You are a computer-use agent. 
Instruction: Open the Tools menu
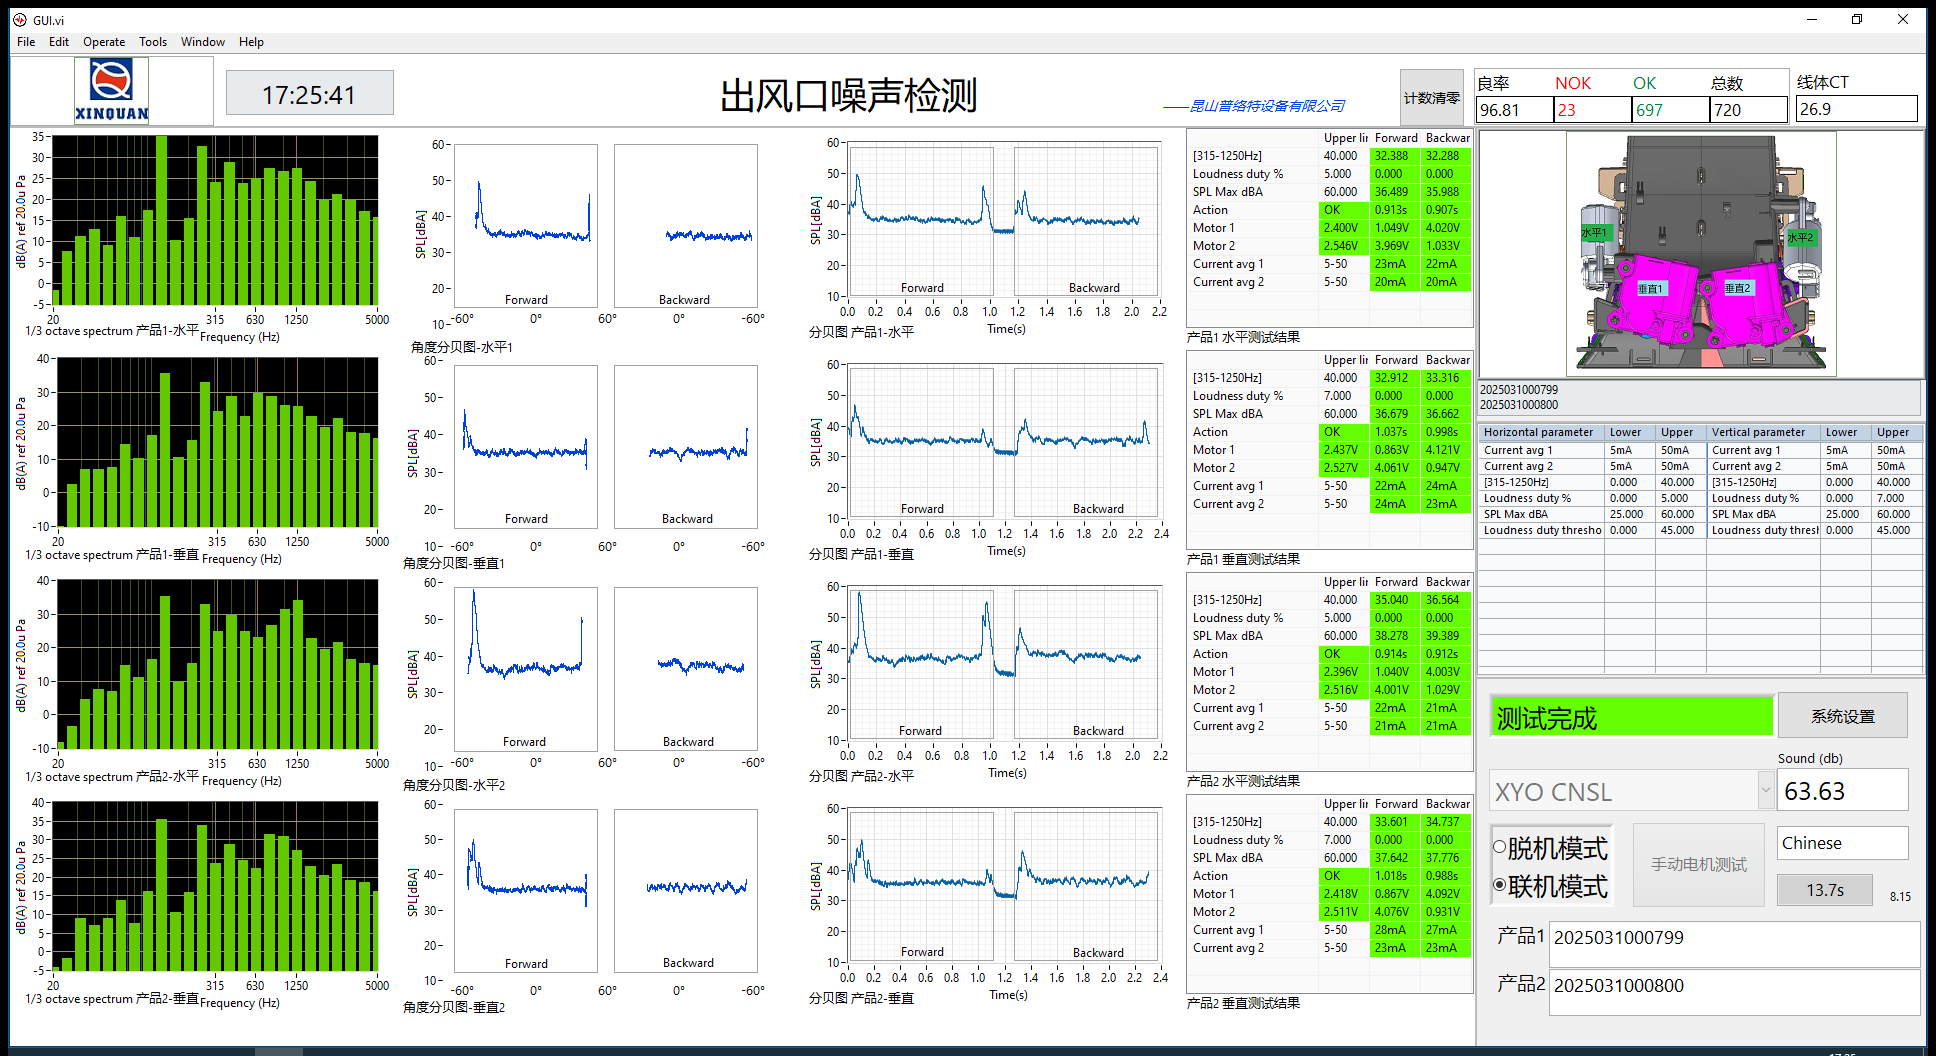(153, 42)
